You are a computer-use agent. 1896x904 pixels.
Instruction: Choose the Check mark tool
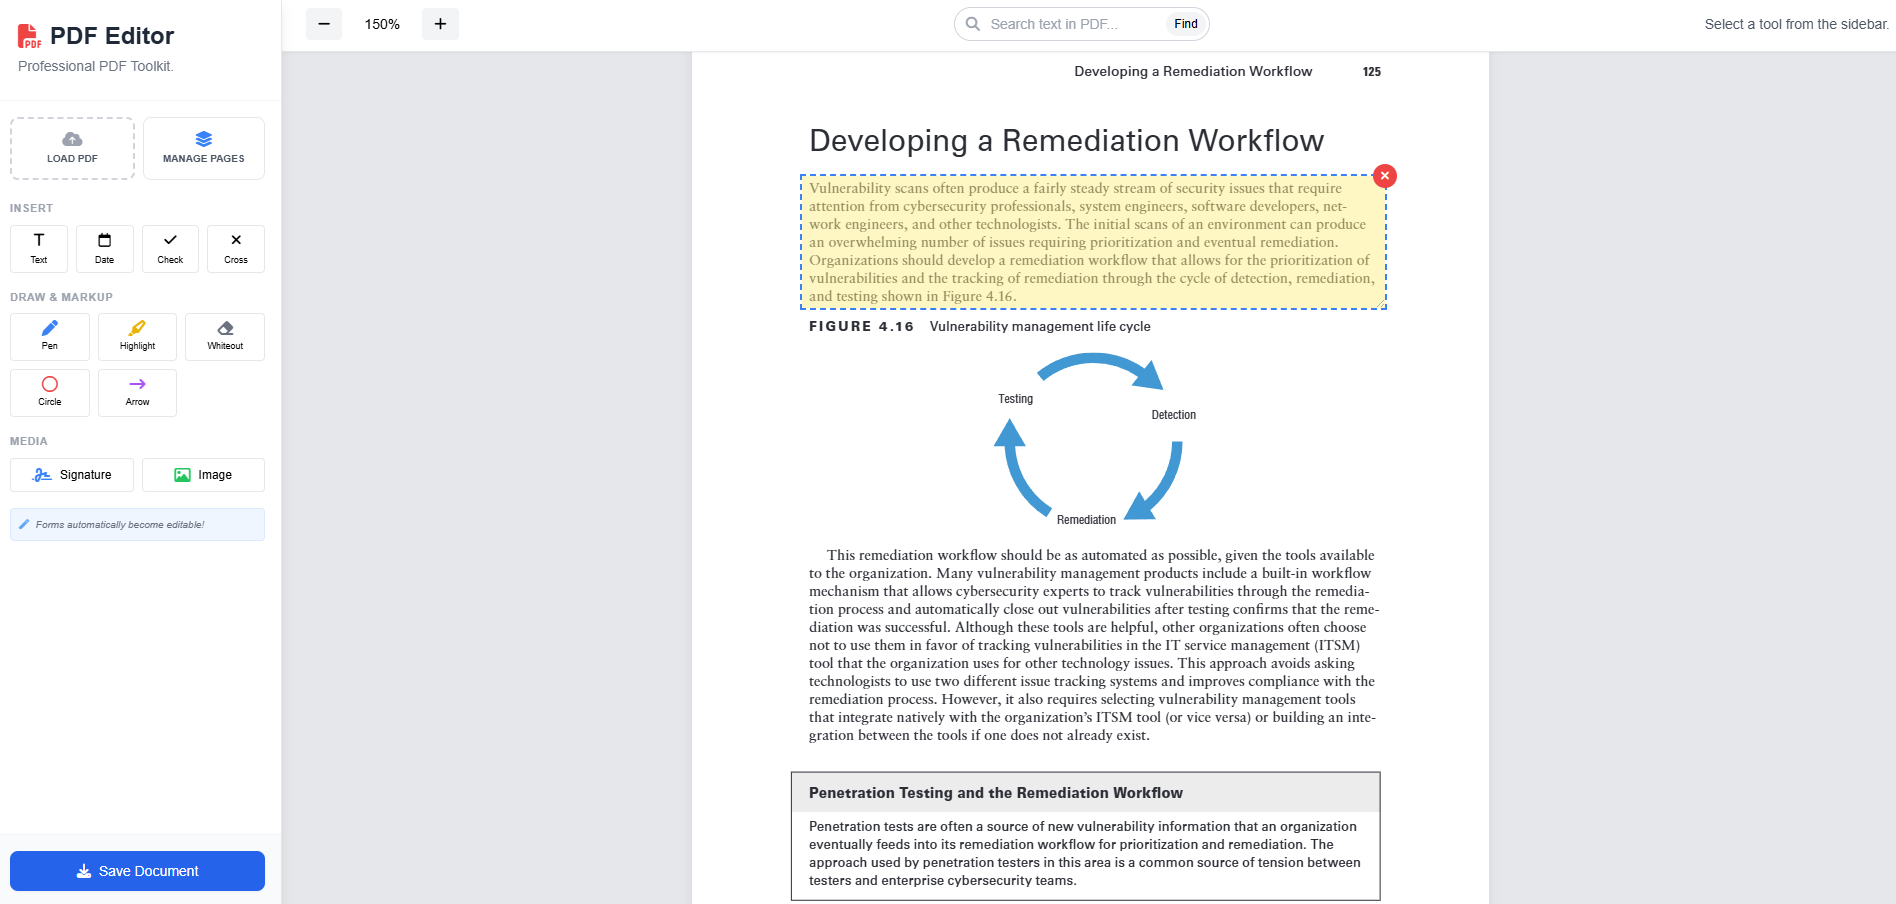(170, 248)
